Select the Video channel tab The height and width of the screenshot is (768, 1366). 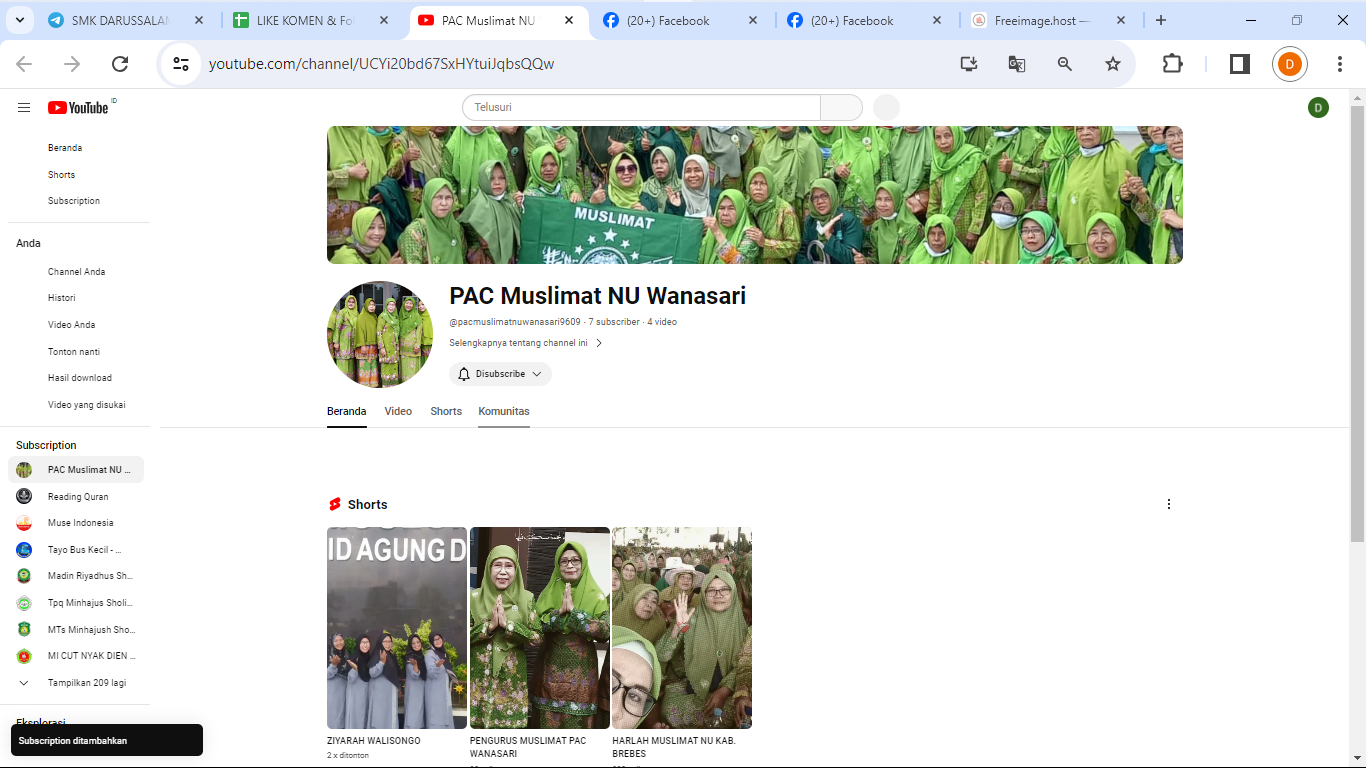pos(398,412)
